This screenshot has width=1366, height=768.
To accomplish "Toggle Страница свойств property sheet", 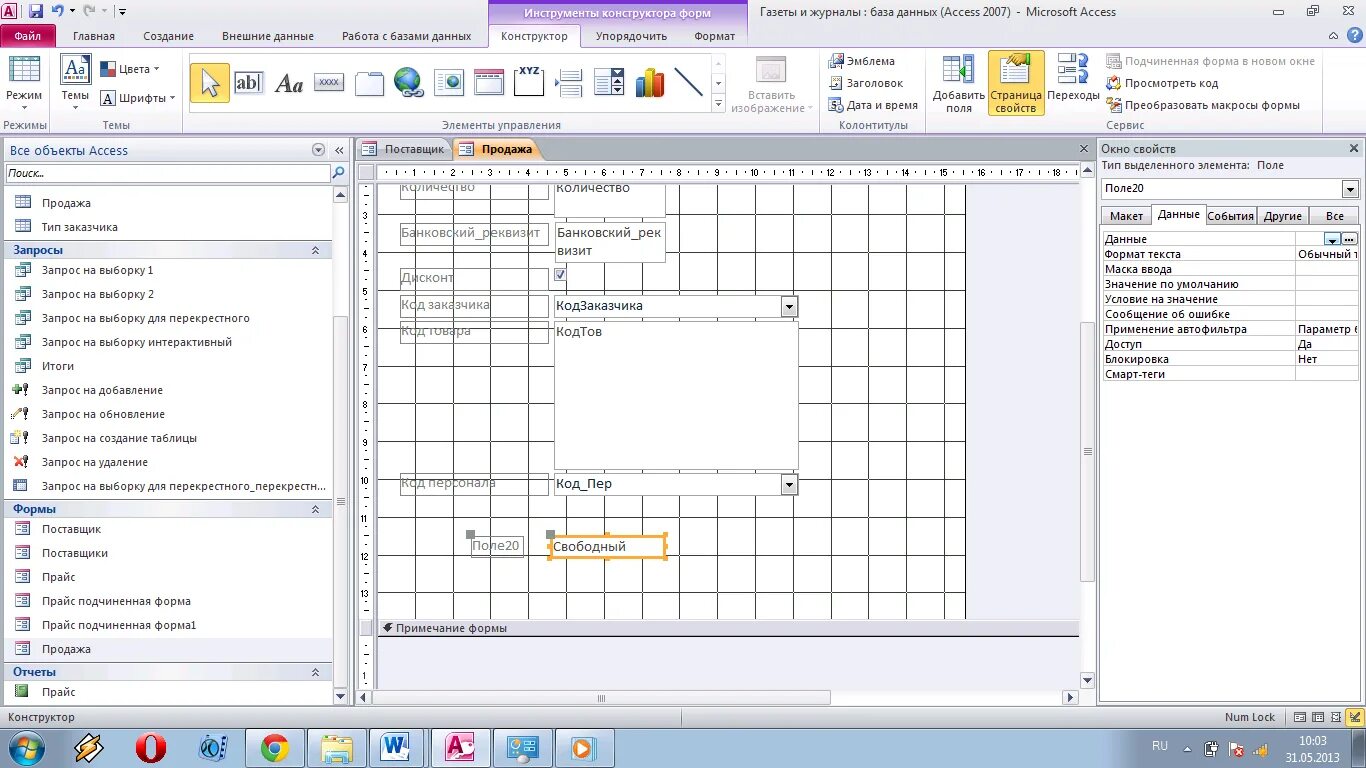I will [1016, 84].
